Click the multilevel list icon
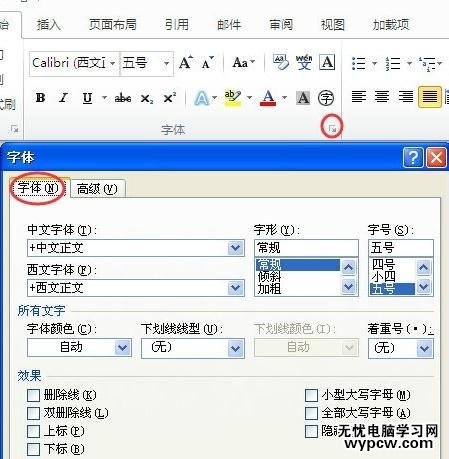The image size is (449, 459). [x=427, y=63]
